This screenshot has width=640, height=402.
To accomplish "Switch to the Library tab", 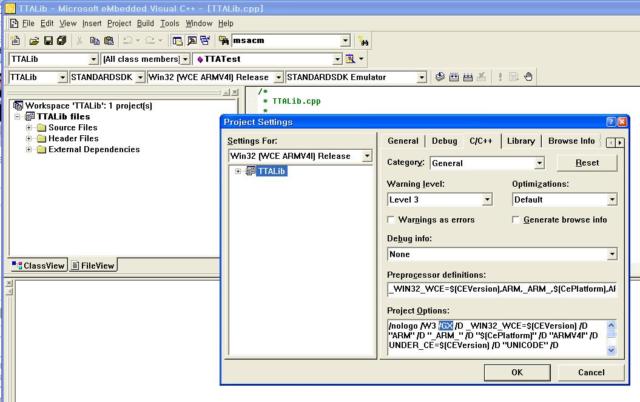I will [521, 141].
